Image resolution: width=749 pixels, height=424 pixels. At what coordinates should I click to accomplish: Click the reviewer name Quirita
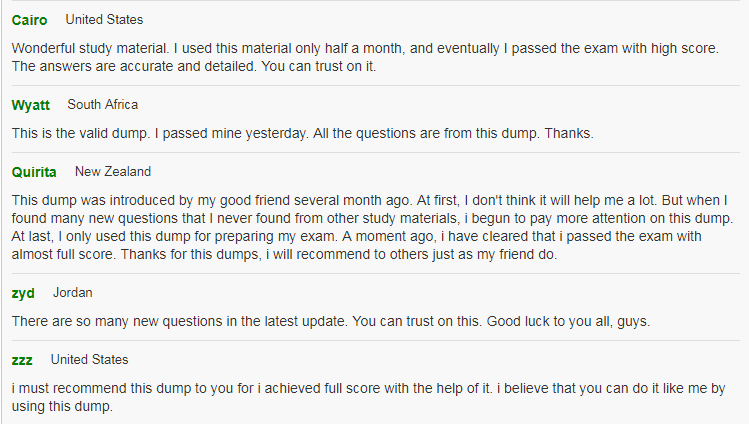(34, 172)
